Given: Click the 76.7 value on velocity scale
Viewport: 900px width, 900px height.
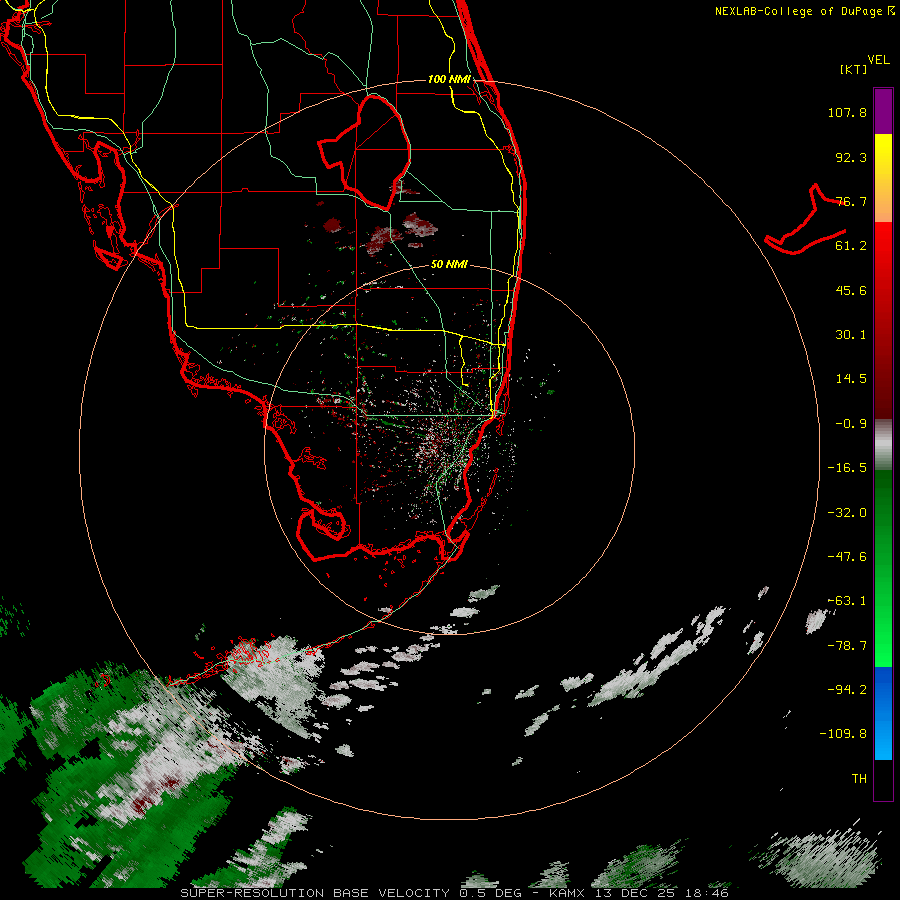Looking at the screenshot, I should click(851, 201).
